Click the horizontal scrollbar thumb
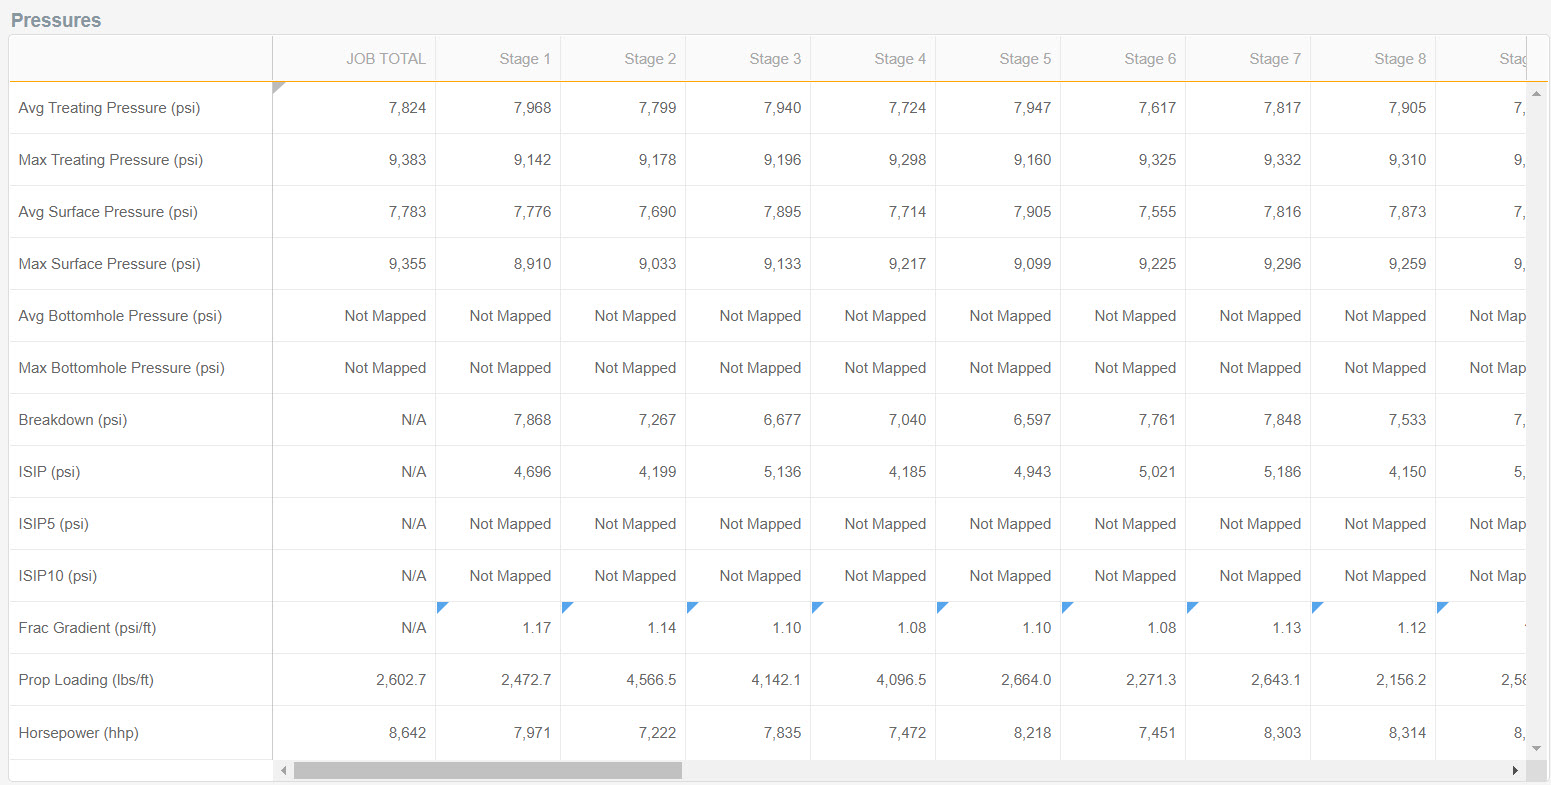The width and height of the screenshot is (1551, 785). [x=487, y=771]
